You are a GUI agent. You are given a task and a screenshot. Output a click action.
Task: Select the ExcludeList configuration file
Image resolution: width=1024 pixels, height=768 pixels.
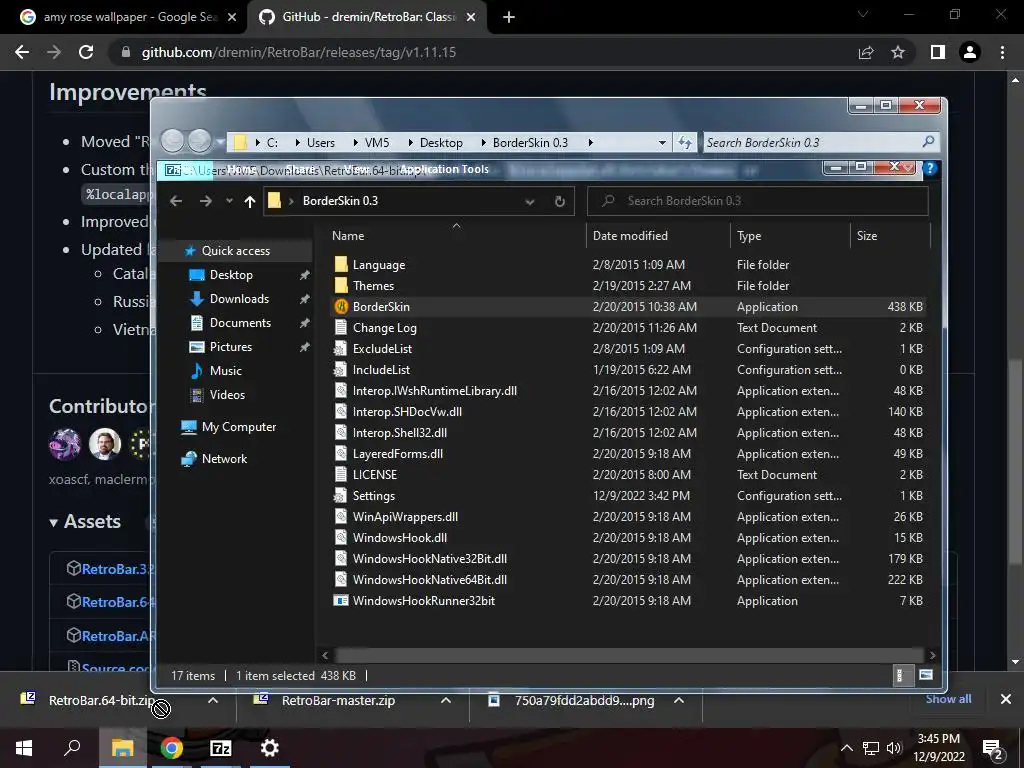pyautogui.click(x=382, y=349)
